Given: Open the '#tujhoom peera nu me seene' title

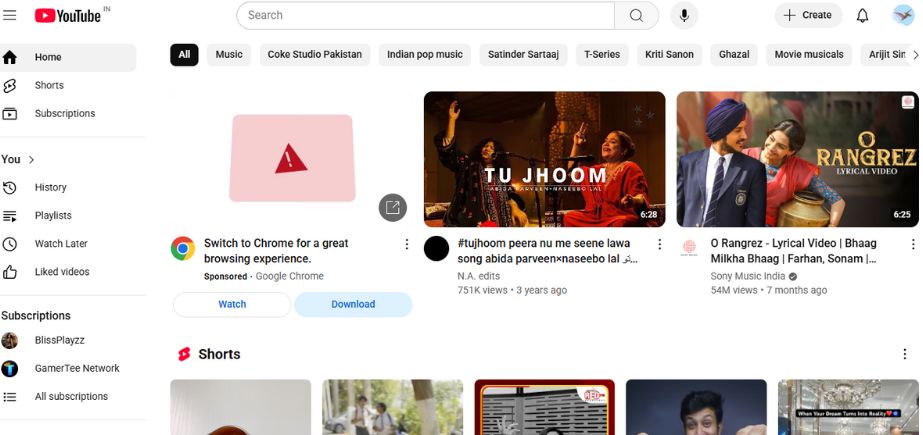Looking at the screenshot, I should 547,251.
